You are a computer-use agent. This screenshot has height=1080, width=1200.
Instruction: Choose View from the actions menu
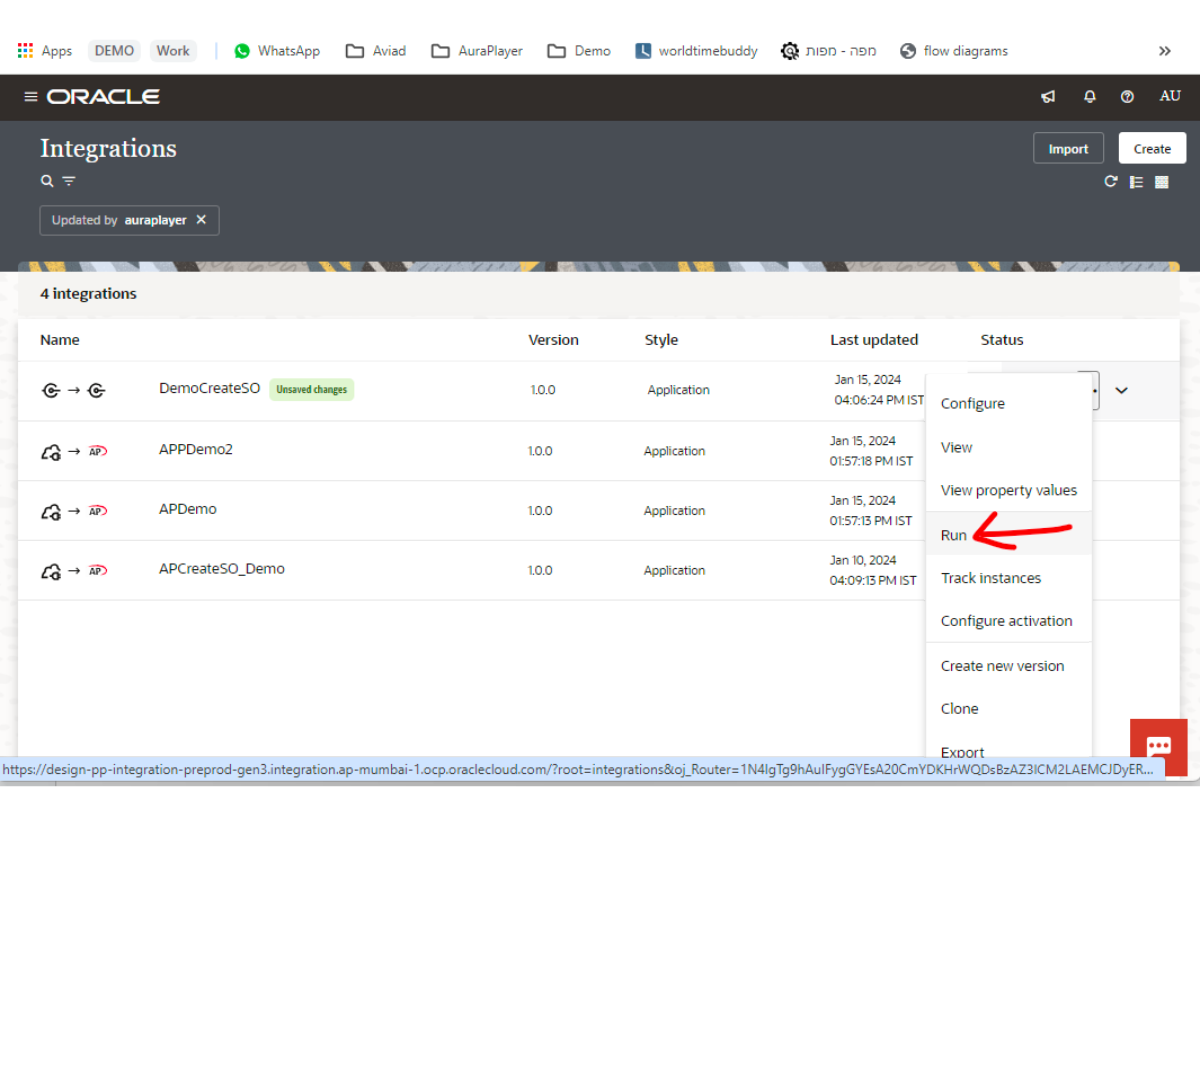pos(1009,448)
